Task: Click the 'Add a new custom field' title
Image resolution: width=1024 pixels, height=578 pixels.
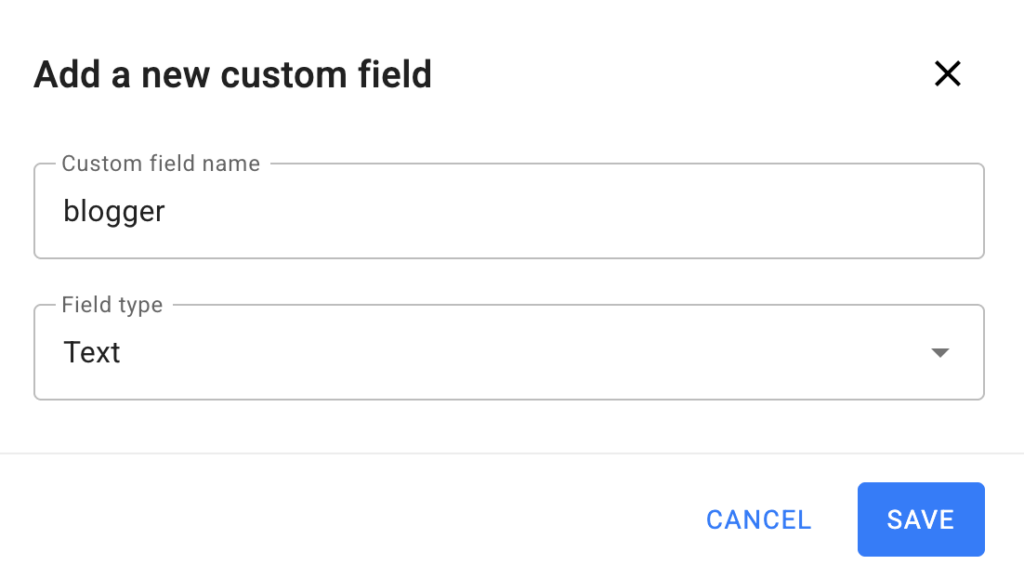Action: [232, 75]
